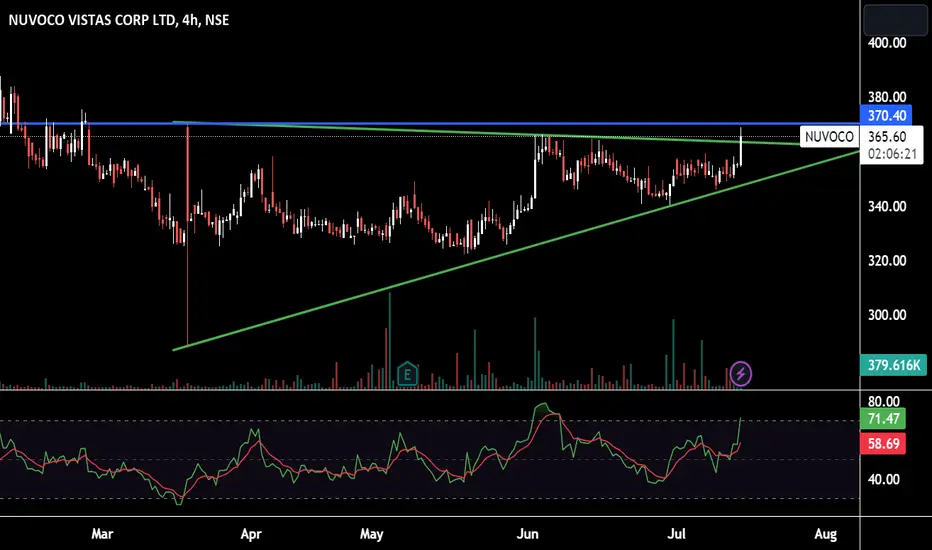Click the 300.00 price axis label
The height and width of the screenshot is (550, 932).
[x=887, y=315]
